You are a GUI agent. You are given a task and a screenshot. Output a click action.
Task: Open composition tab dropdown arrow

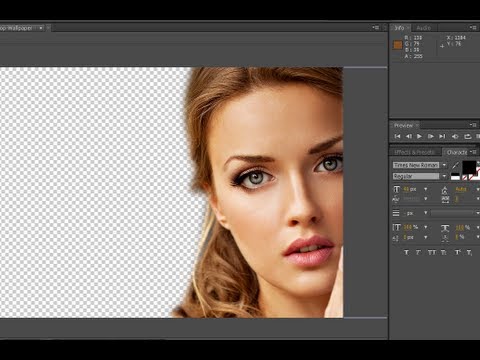tap(41, 28)
